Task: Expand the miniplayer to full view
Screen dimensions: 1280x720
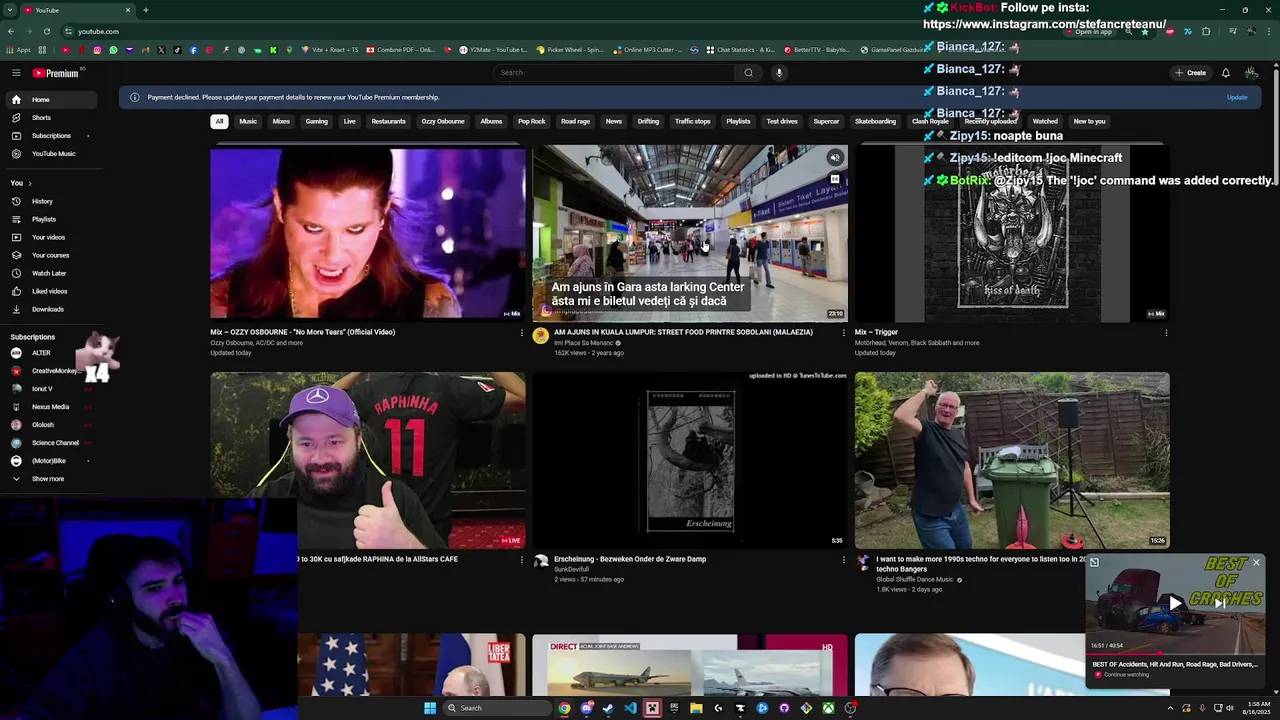Action: [x=1094, y=563]
